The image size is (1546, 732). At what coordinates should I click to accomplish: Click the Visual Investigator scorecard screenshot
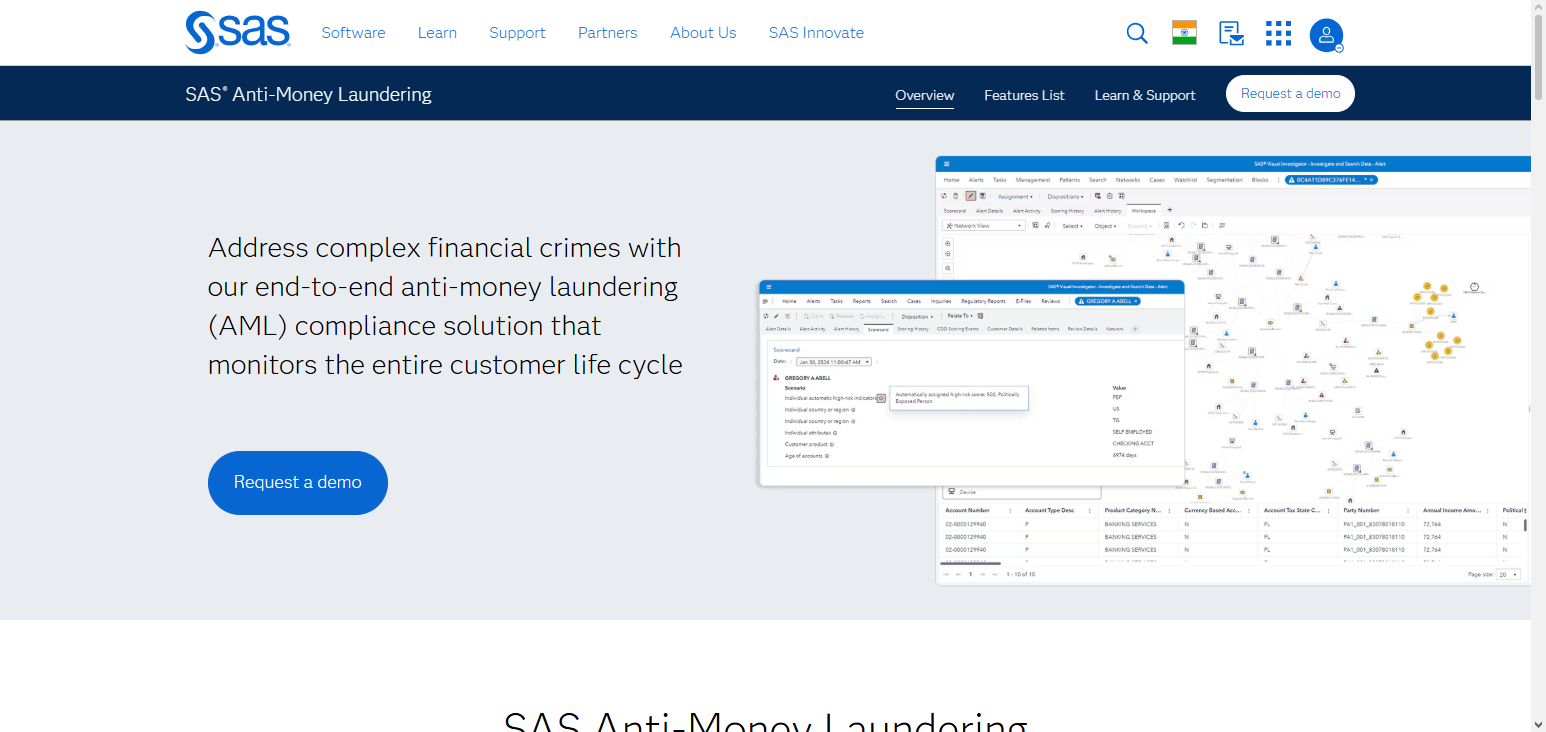click(970, 383)
